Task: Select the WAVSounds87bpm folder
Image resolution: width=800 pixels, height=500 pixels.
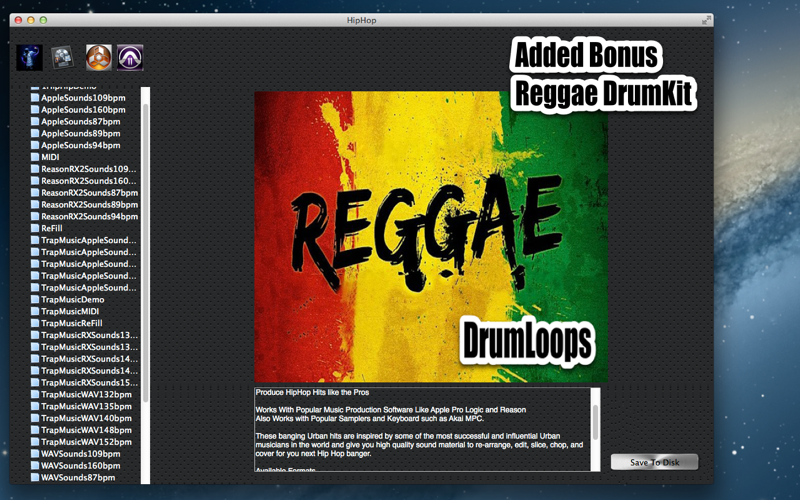Action: [x=73, y=478]
